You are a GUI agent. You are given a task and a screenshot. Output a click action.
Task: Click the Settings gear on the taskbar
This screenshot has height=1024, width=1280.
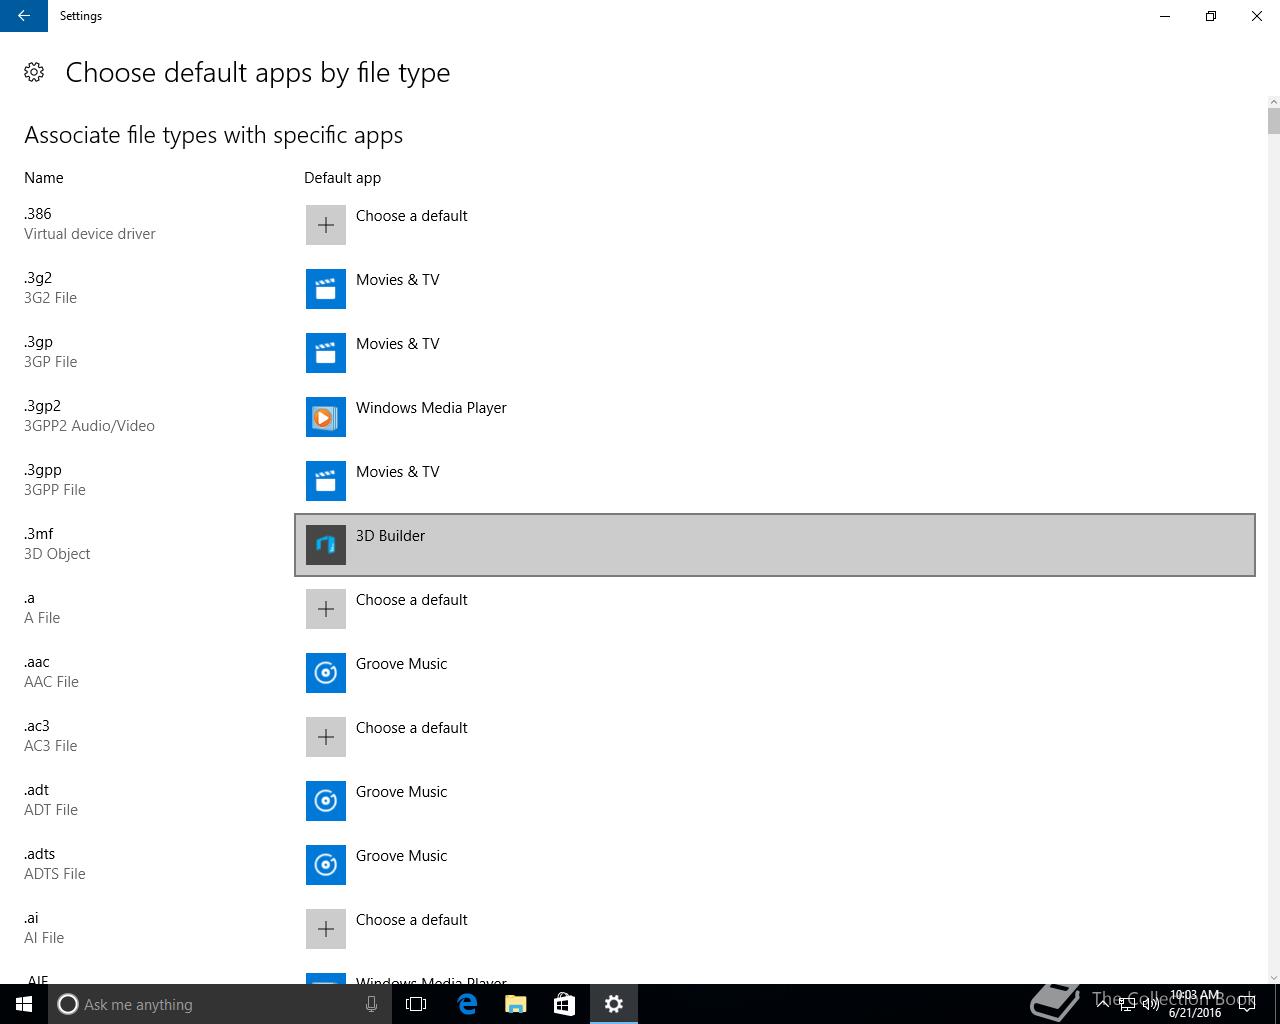pyautogui.click(x=614, y=1004)
